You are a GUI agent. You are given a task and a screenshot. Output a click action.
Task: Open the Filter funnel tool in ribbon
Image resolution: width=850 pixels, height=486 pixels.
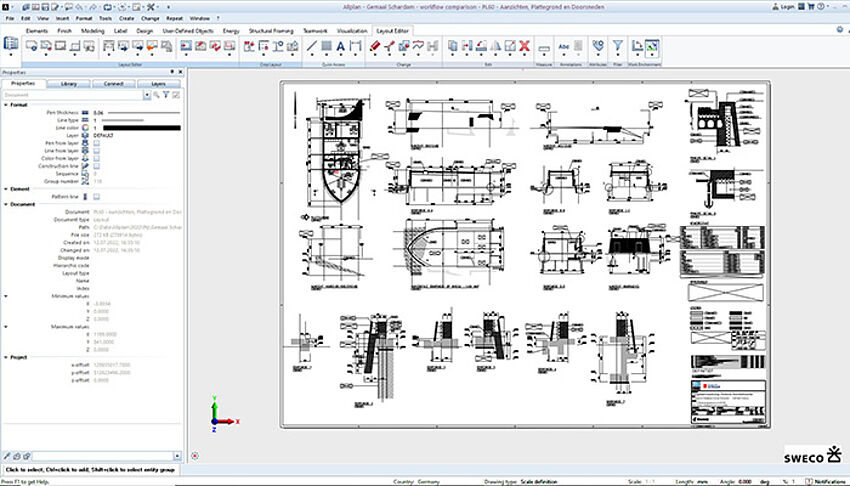tap(617, 46)
